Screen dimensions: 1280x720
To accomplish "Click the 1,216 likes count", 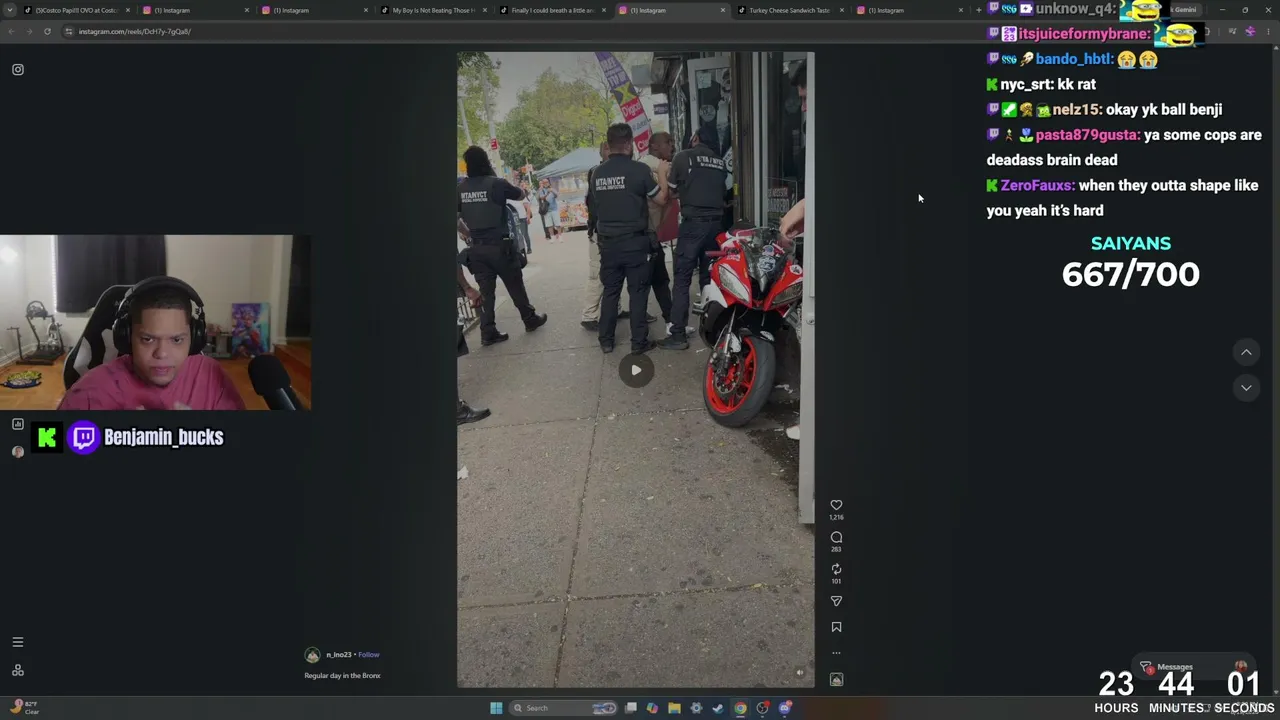I will [x=836, y=518].
